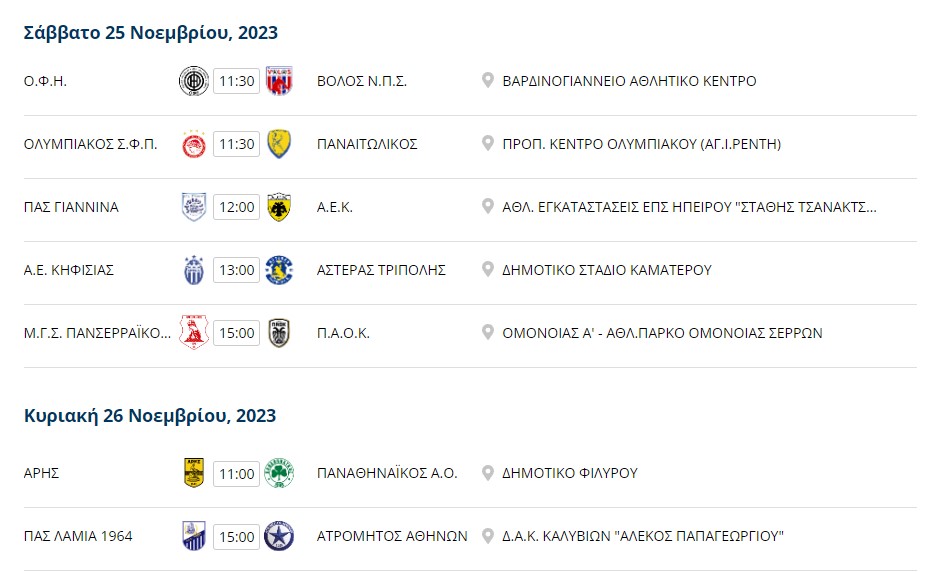Click the Κυριακή 26 Νοεμβρίου, 2023 heading
The width and height of the screenshot is (942, 572).
tap(150, 416)
